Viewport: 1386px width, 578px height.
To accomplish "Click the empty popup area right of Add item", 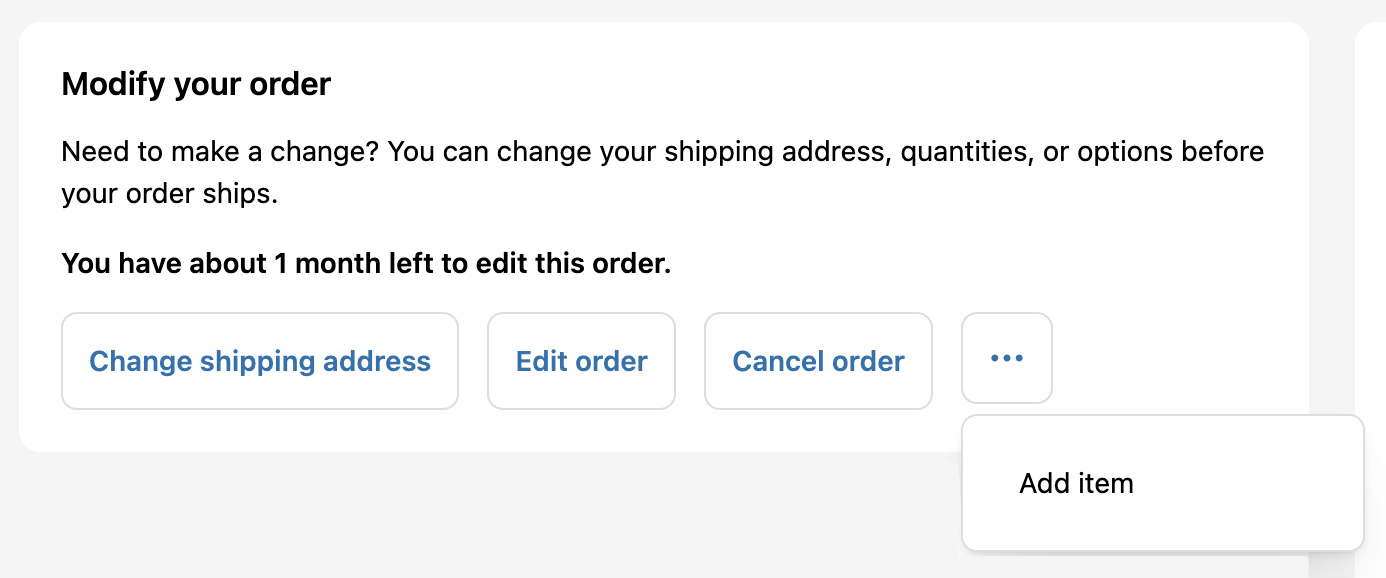I will (1260, 484).
